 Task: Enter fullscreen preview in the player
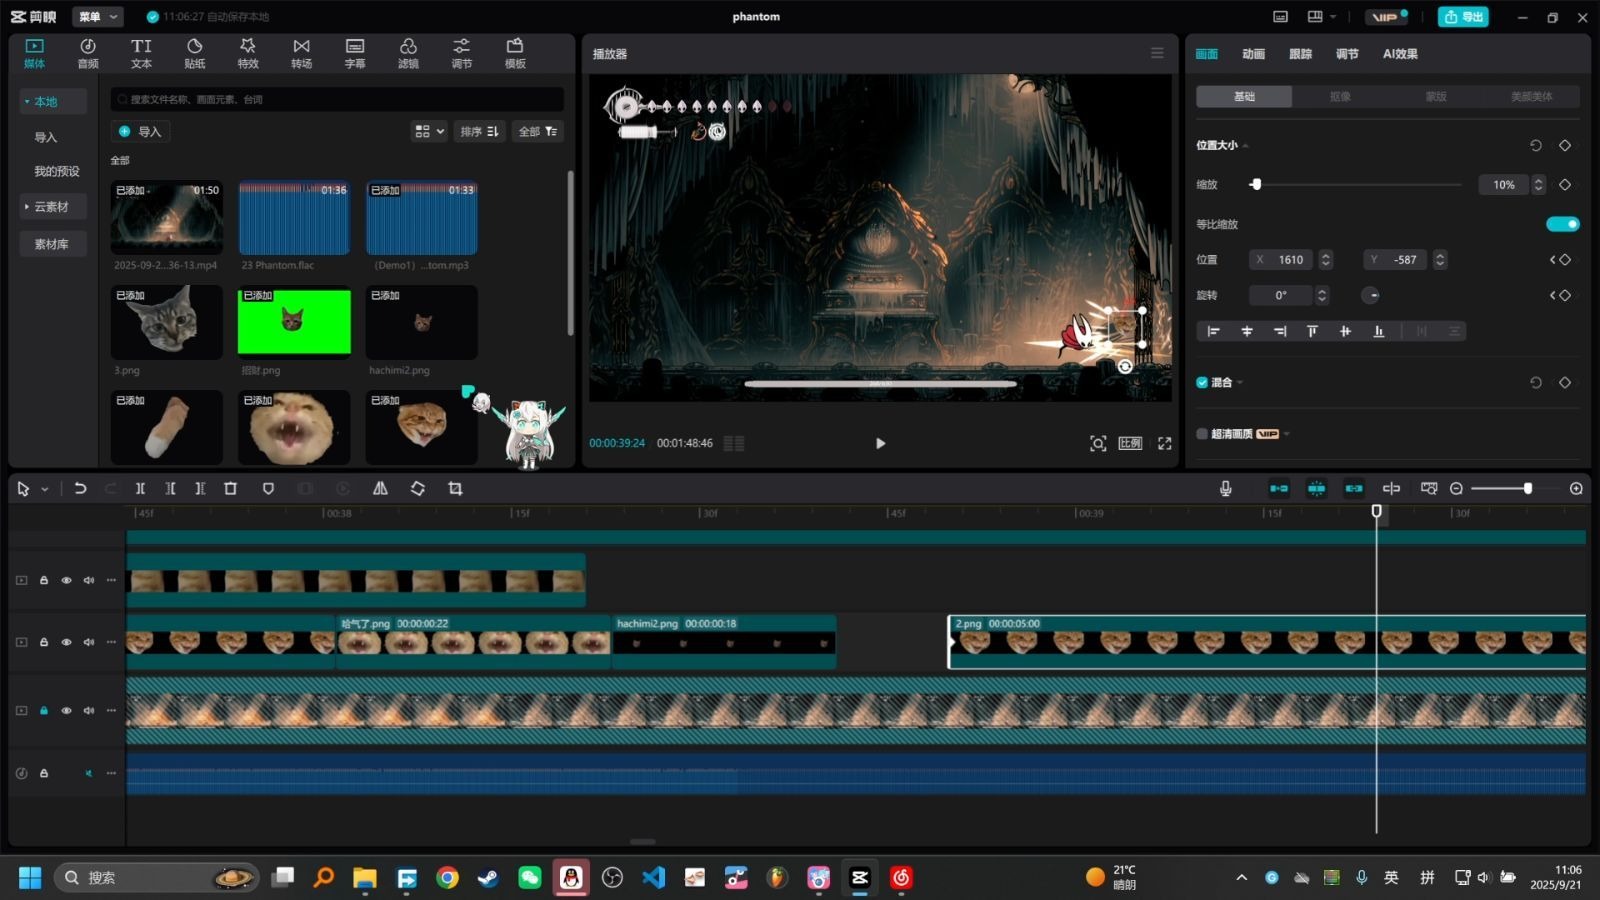click(x=1164, y=443)
